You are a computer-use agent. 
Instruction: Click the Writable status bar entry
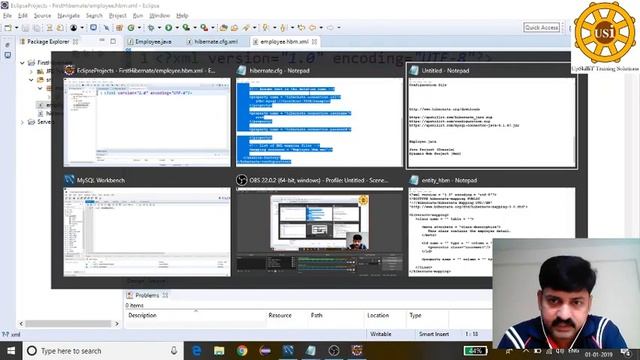click(381, 334)
